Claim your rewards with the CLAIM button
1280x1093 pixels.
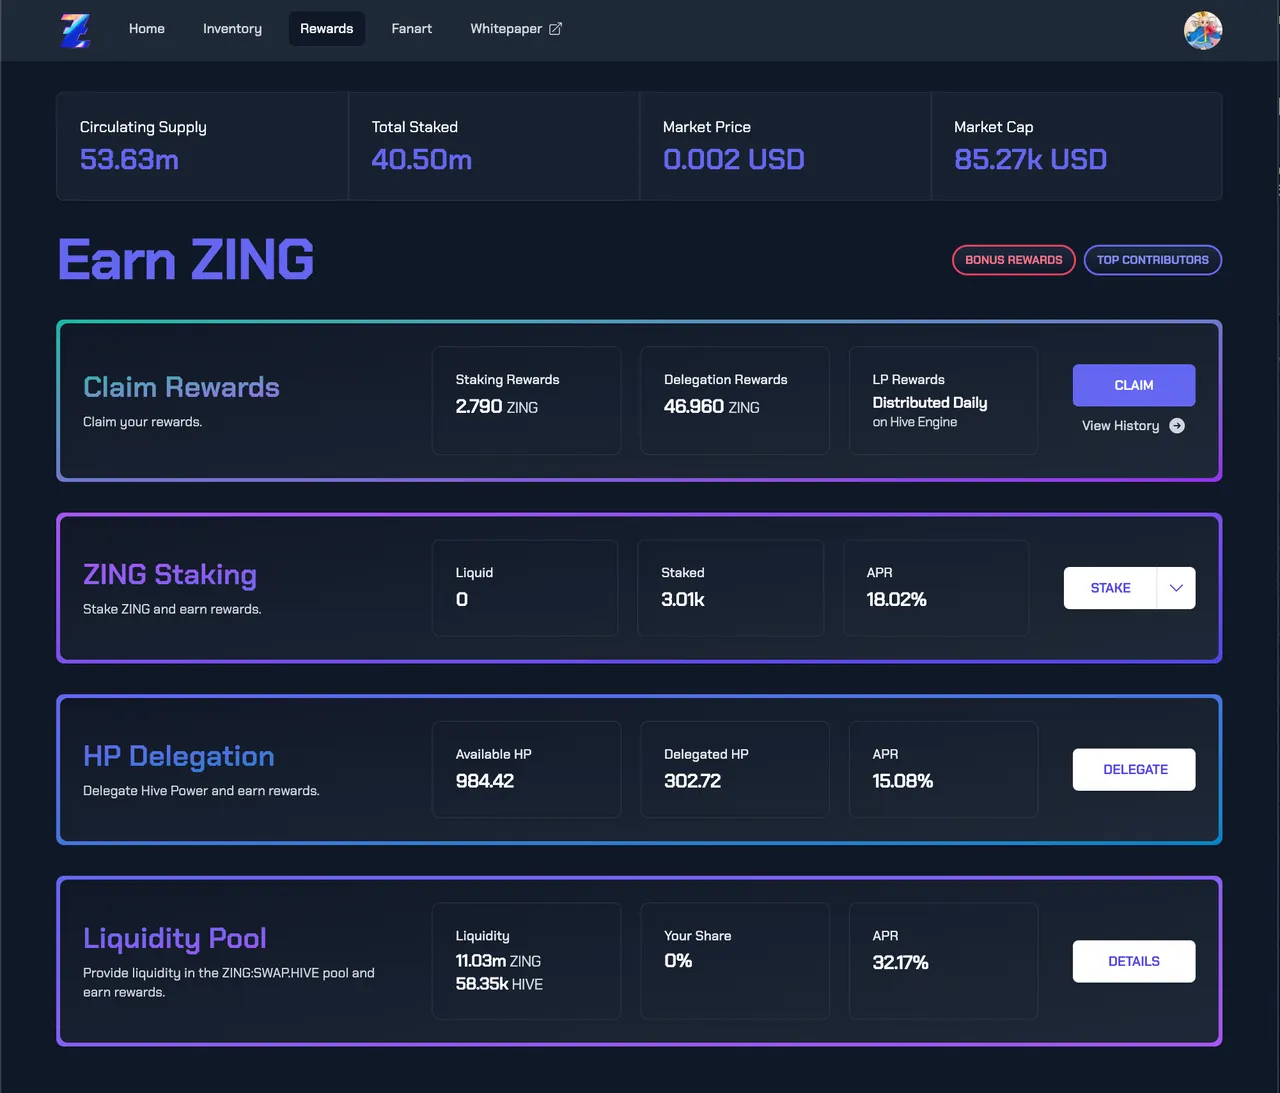[x=1134, y=385]
